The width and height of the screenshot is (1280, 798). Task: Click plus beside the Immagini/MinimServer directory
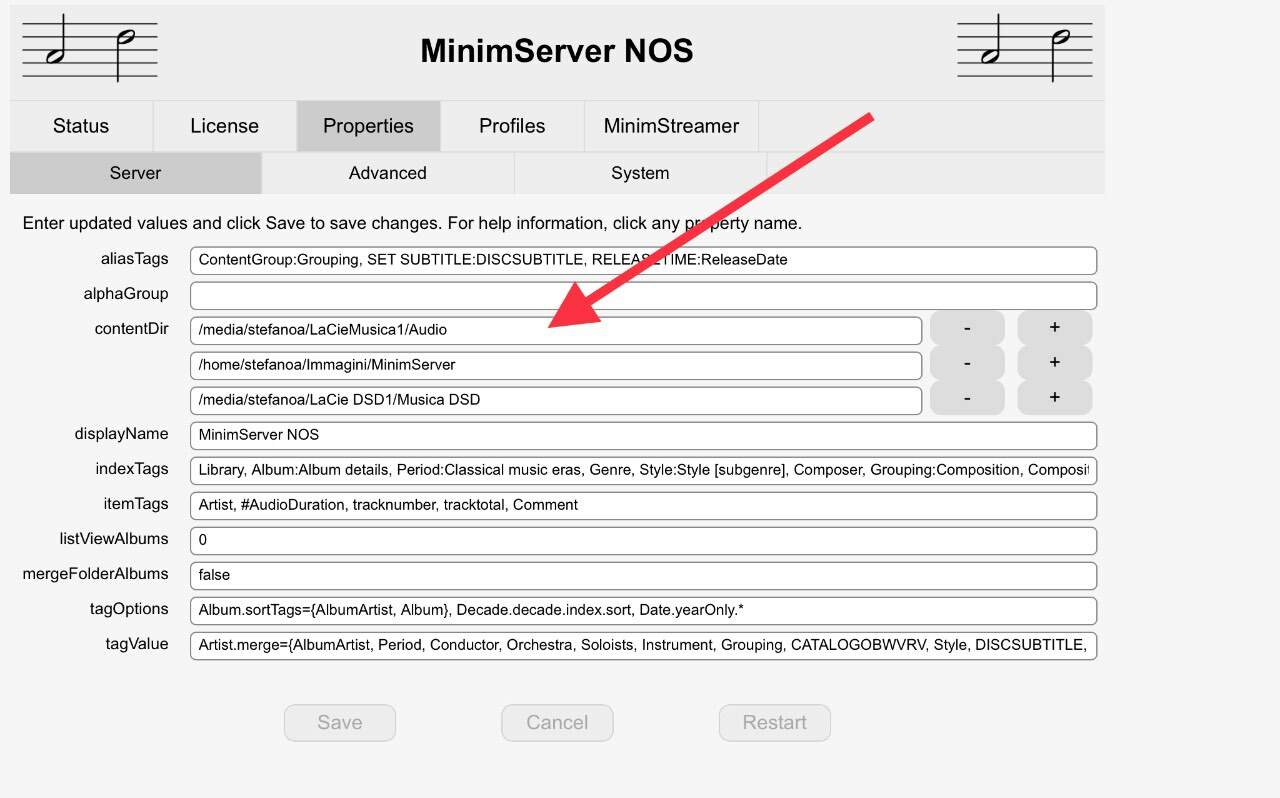[1055, 363]
